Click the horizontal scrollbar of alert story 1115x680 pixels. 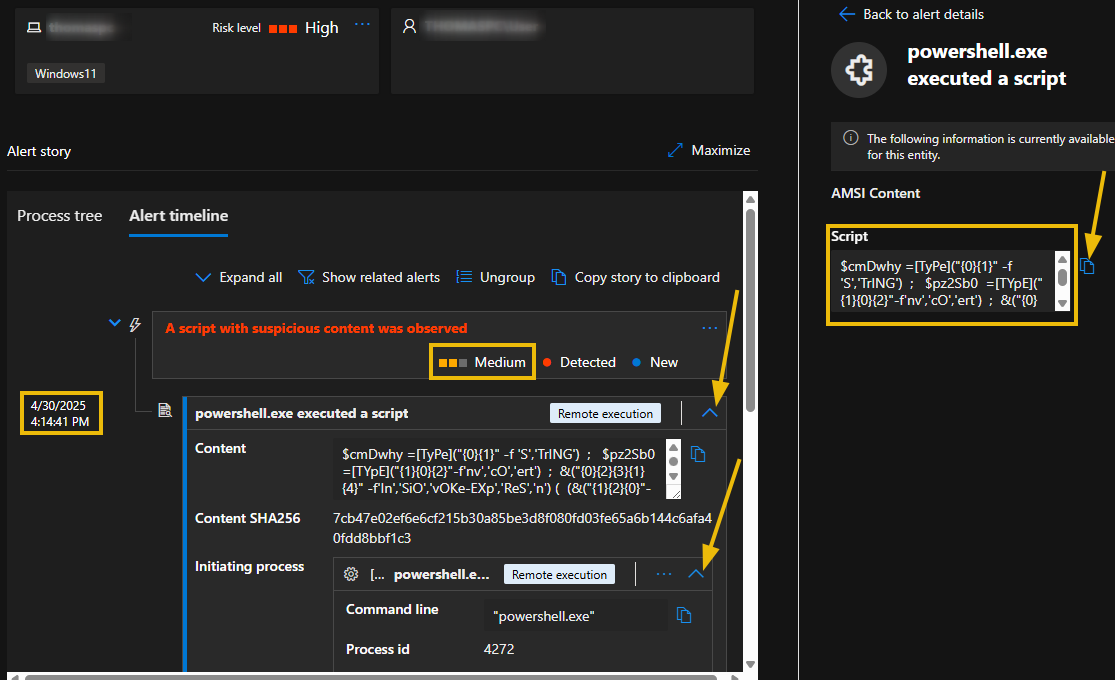click(x=370, y=676)
